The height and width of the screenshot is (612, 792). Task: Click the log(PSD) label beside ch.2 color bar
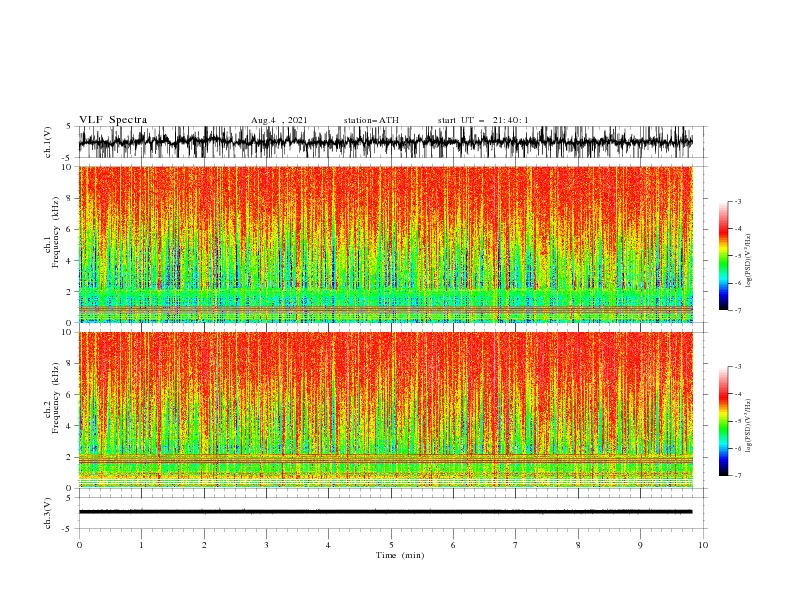tap(748, 426)
